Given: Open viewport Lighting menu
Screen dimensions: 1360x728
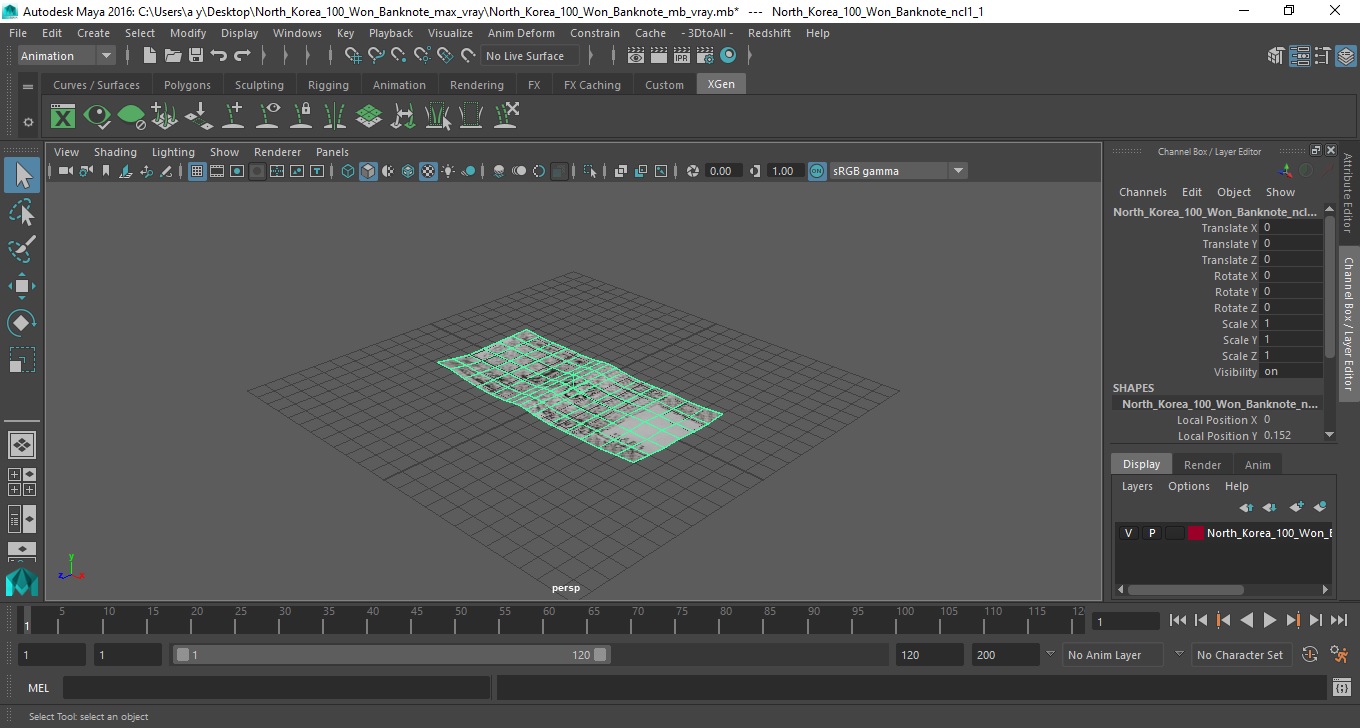Looking at the screenshot, I should pos(173,152).
